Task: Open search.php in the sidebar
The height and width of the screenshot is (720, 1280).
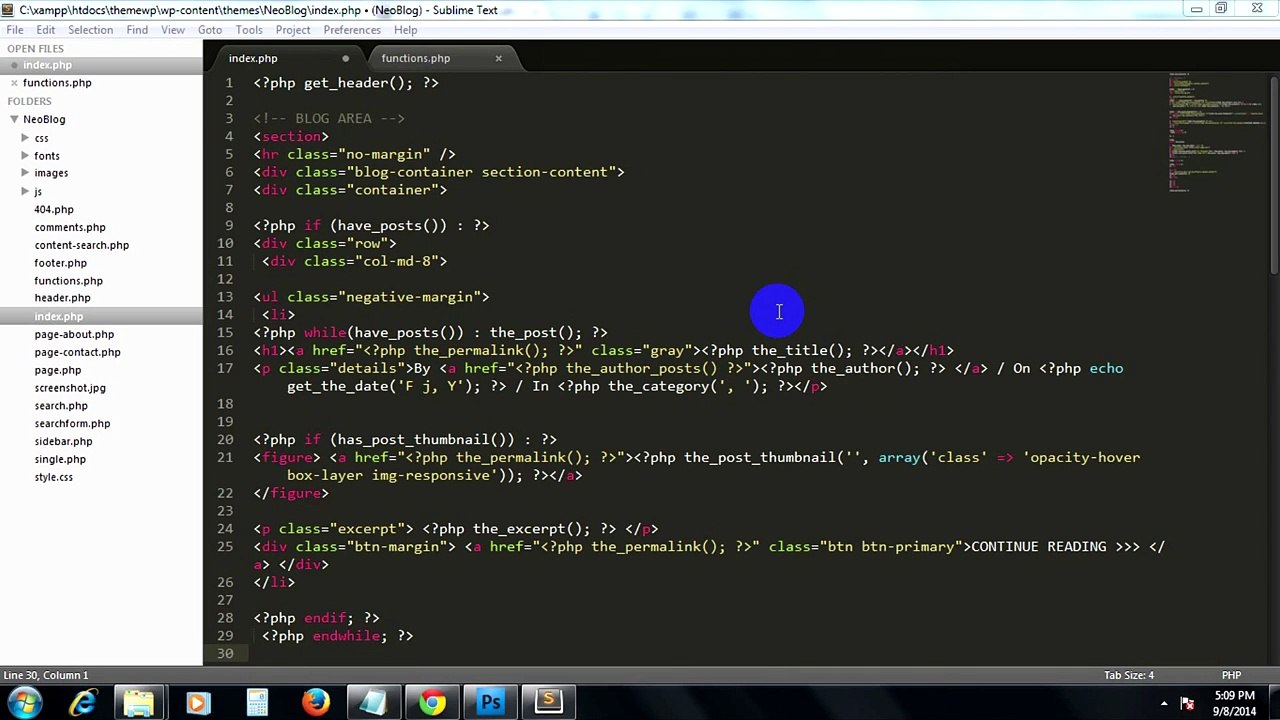Action: 61,406
